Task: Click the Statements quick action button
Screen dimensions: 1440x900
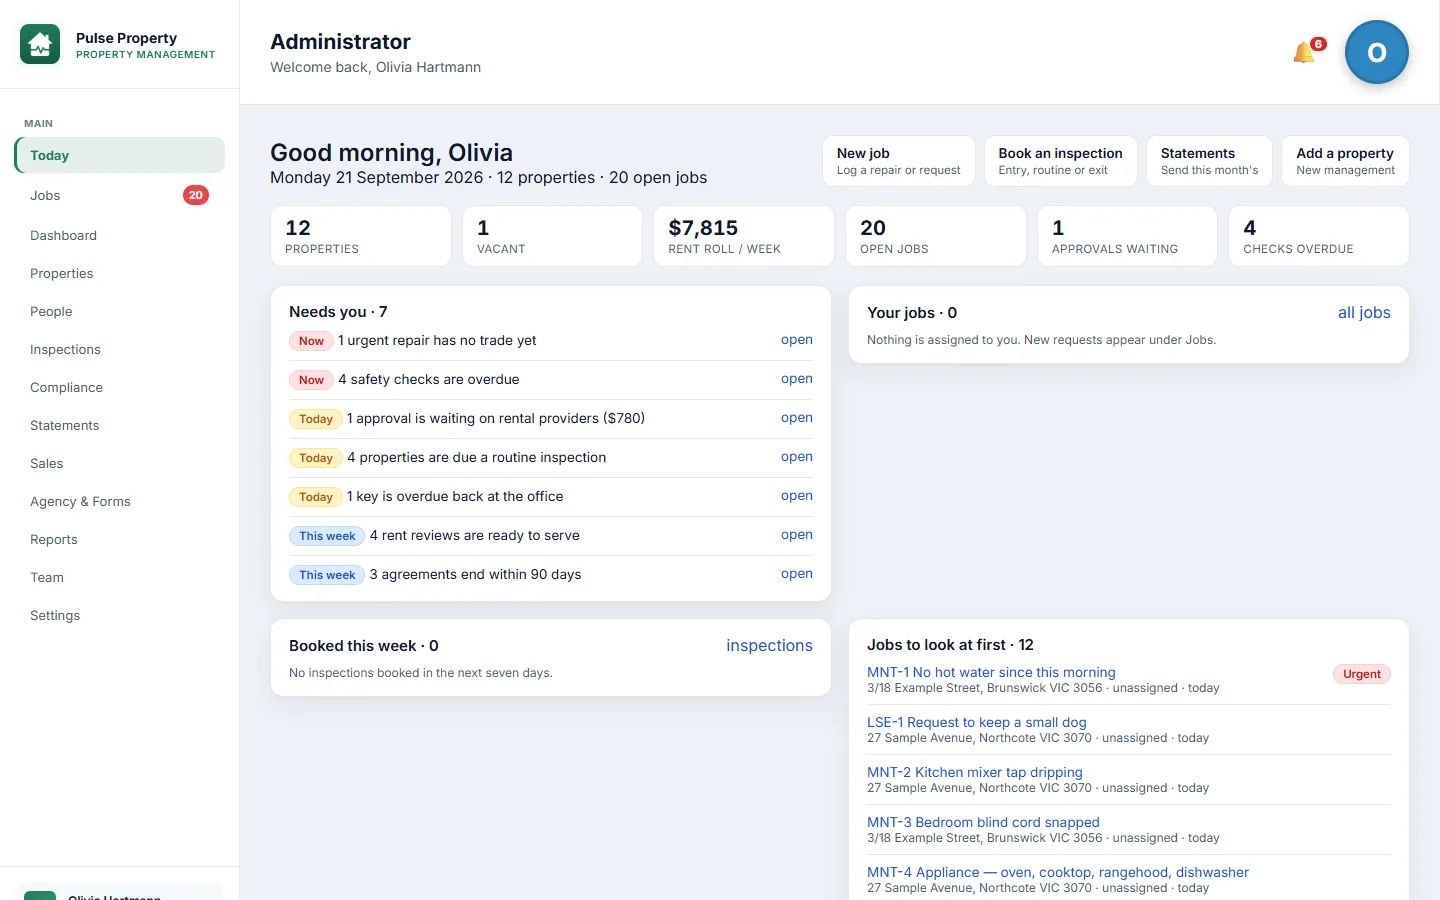Action: click(1210, 161)
